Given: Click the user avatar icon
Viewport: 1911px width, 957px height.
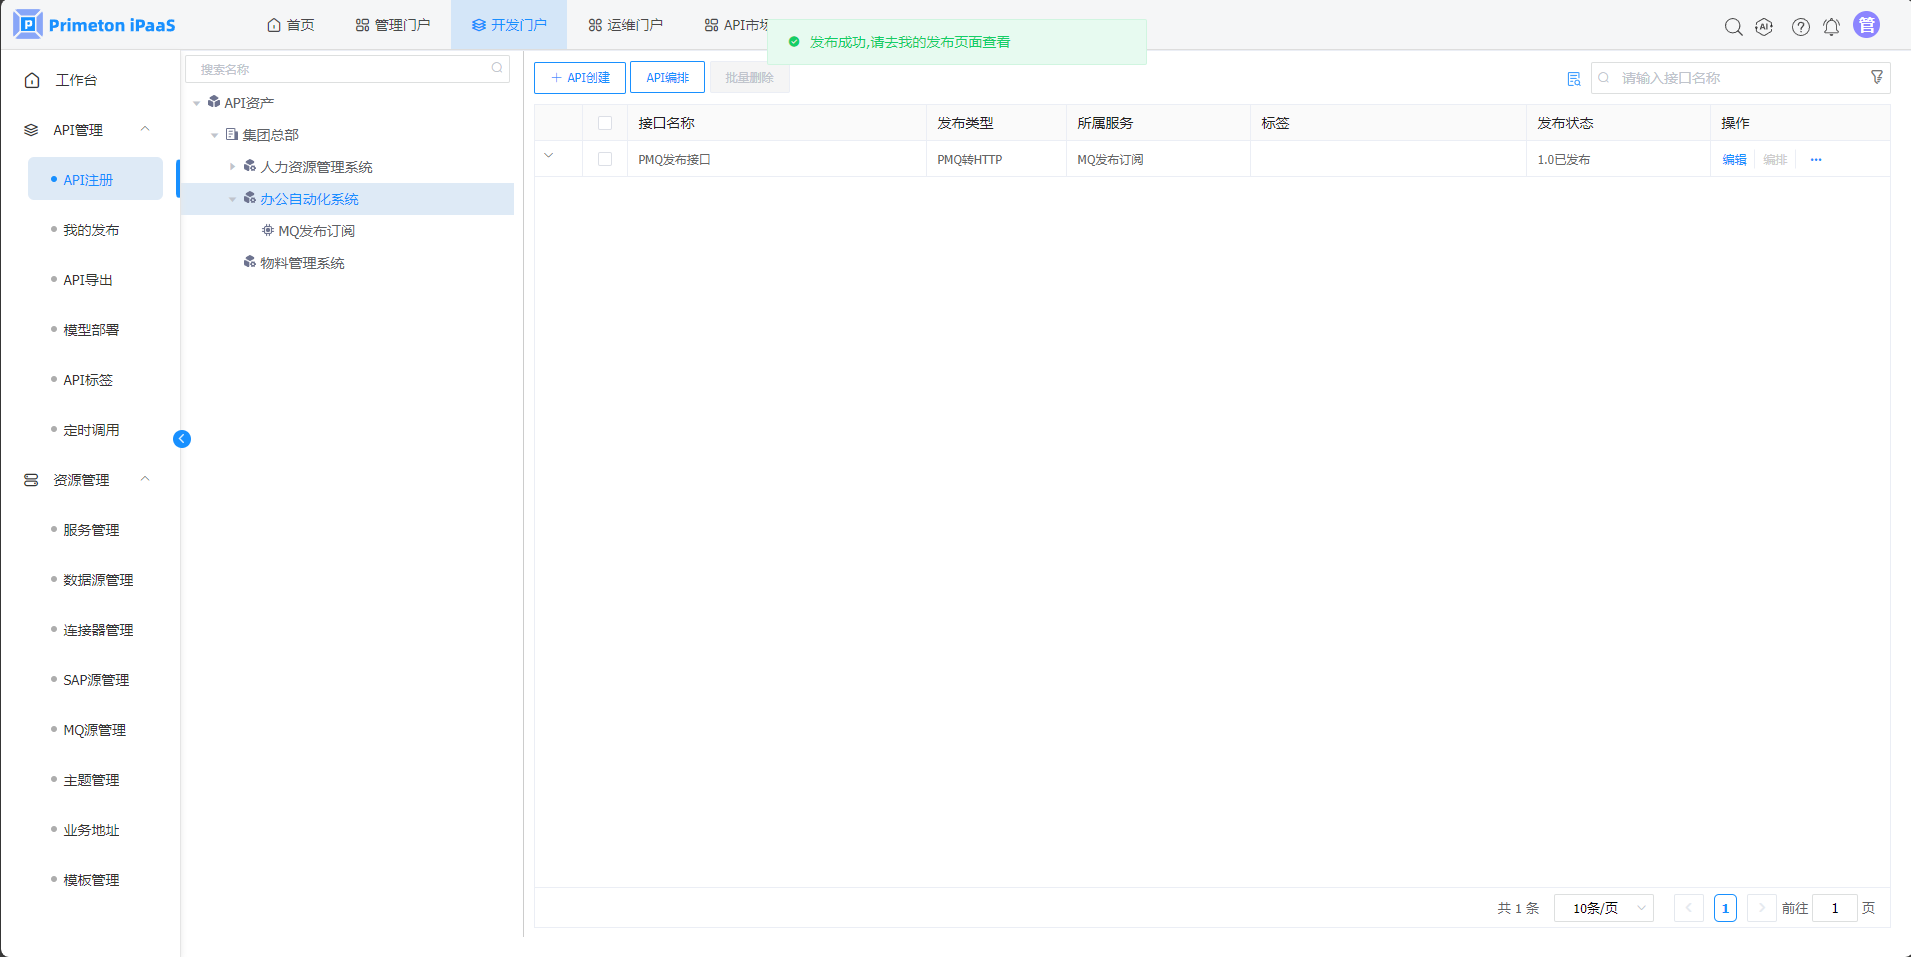Looking at the screenshot, I should pos(1866,25).
